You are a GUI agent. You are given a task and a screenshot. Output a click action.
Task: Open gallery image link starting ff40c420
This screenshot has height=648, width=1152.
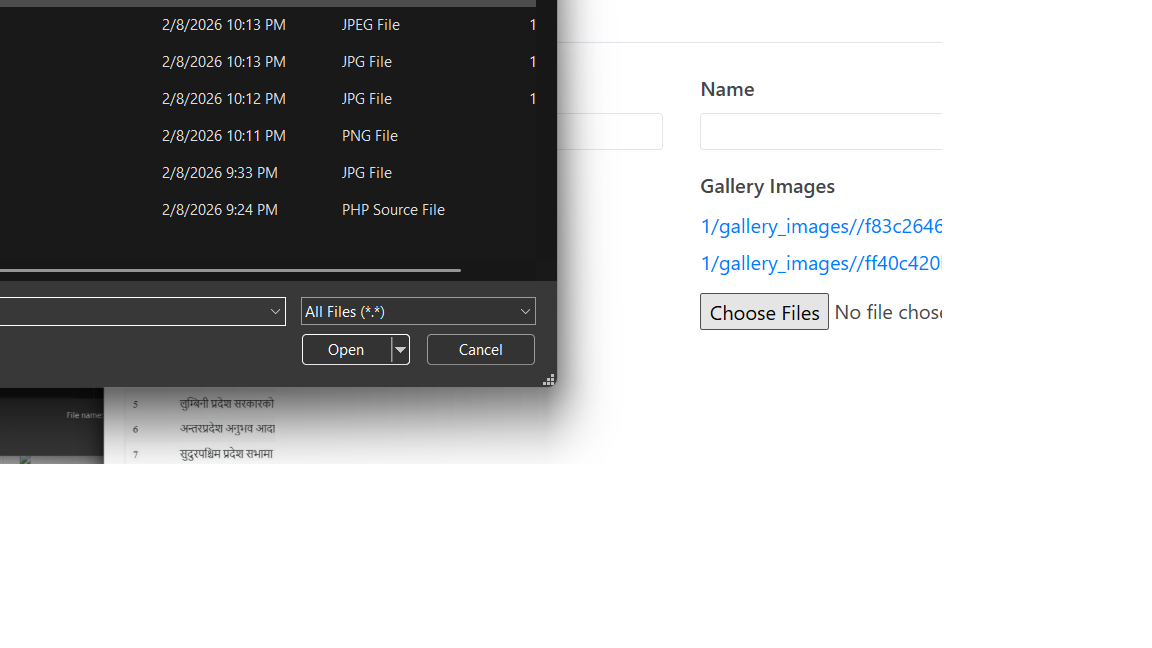point(820,264)
